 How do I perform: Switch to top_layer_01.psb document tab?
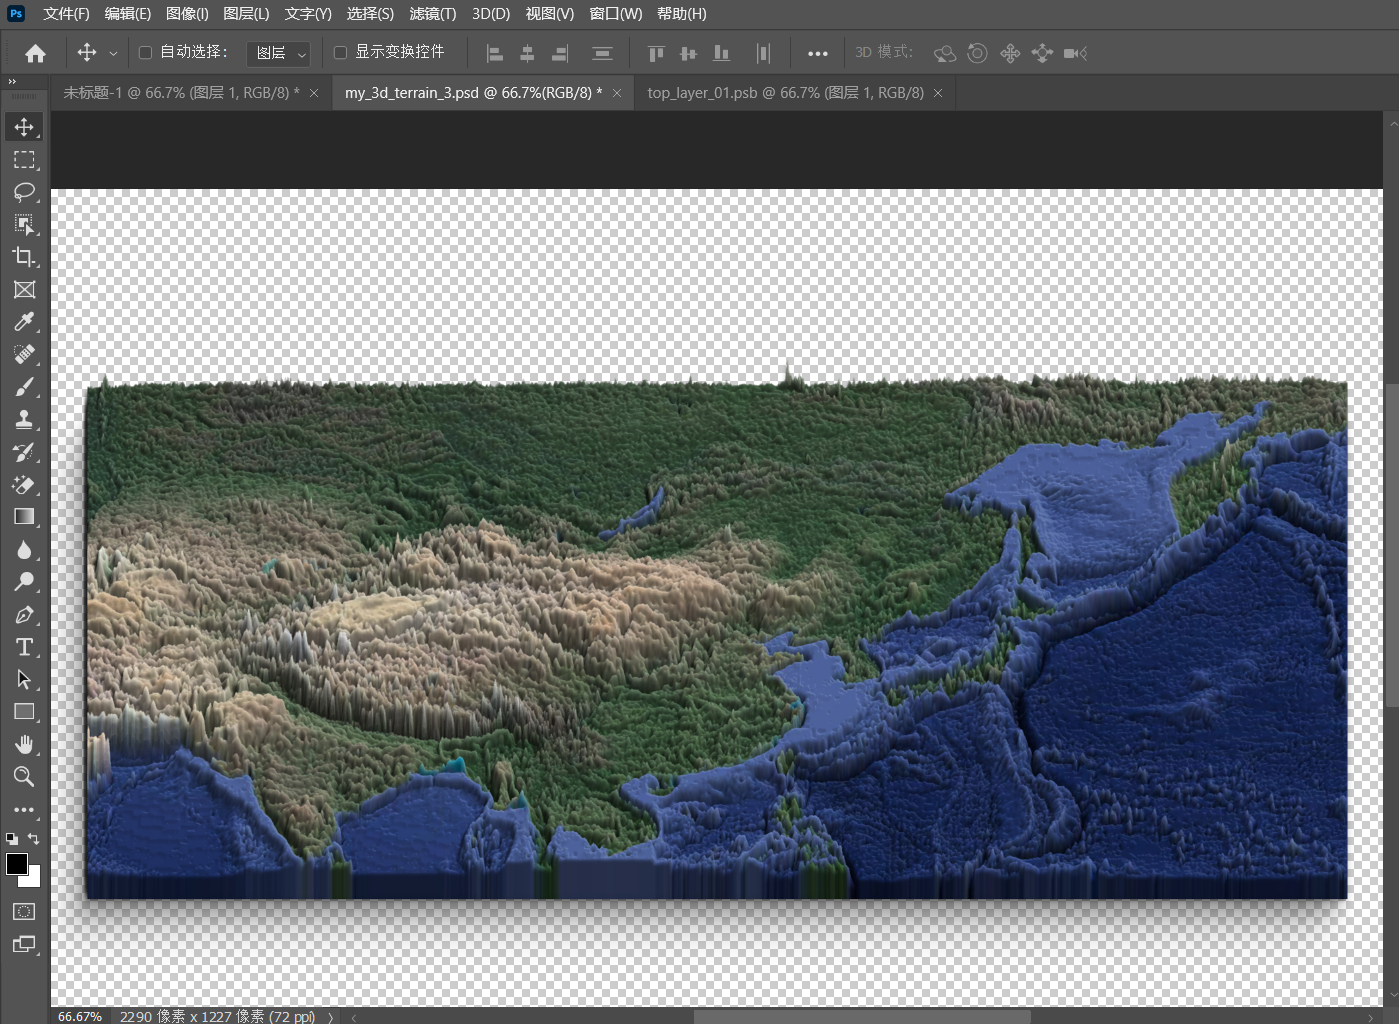coord(785,93)
